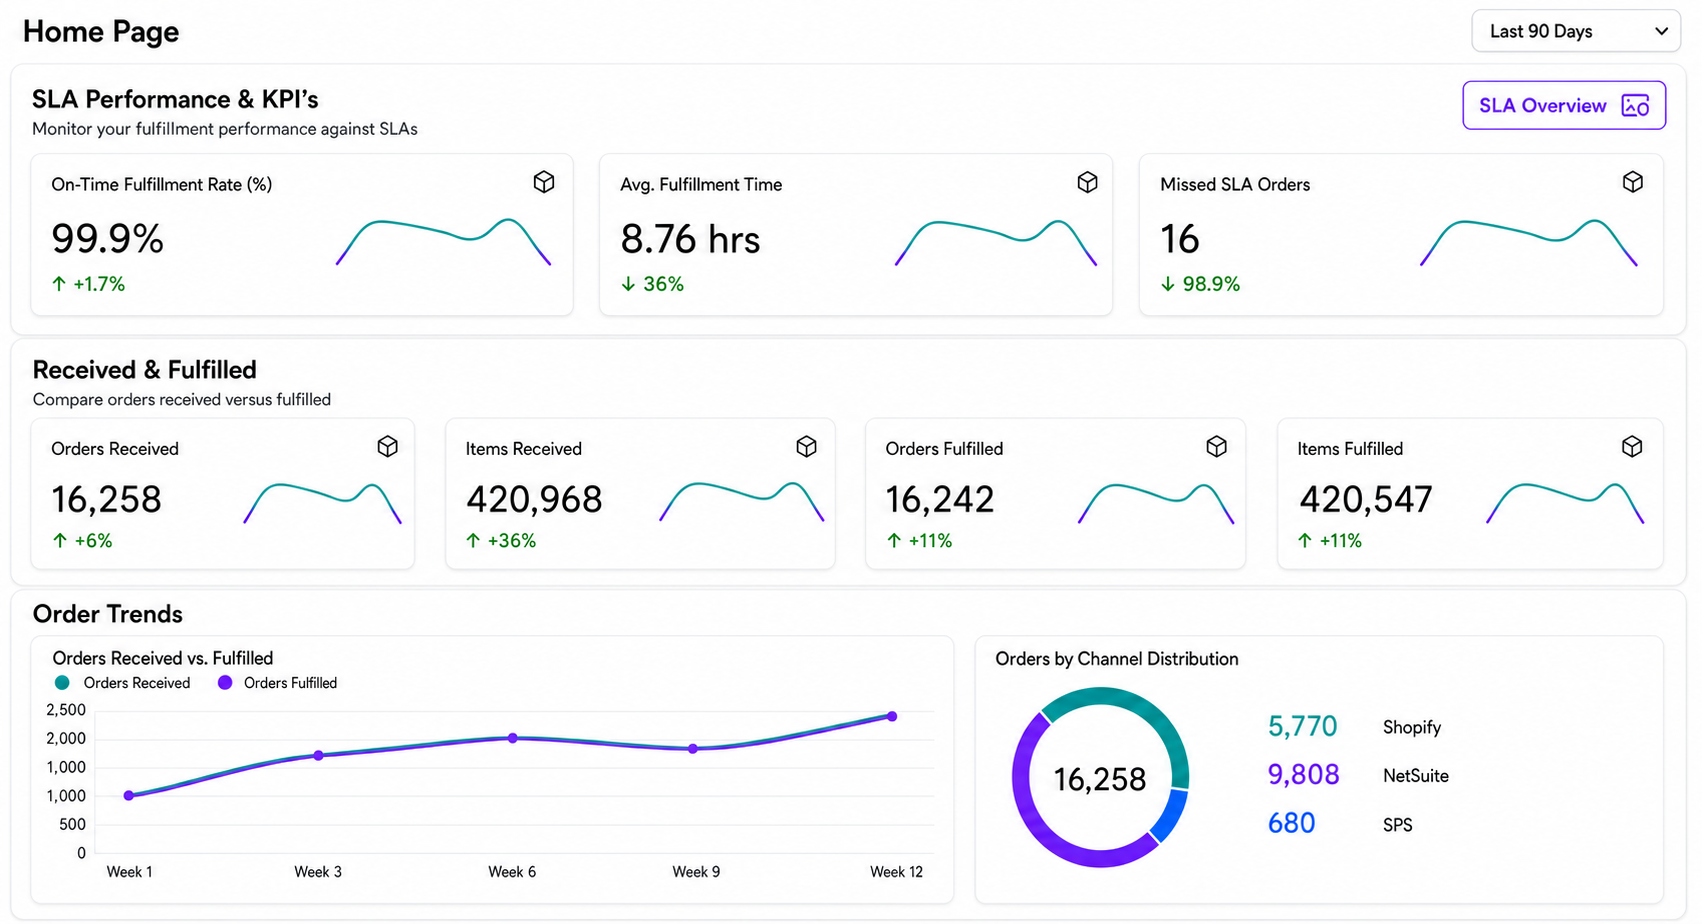Click the Week 9 data point on chart
The image size is (1702, 924).
pos(693,748)
